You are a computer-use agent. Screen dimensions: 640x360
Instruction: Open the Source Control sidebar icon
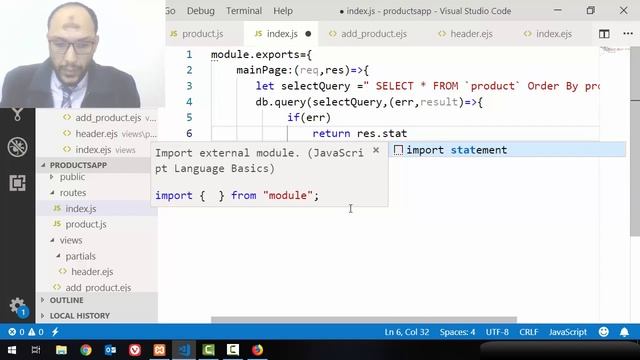(x=17, y=115)
